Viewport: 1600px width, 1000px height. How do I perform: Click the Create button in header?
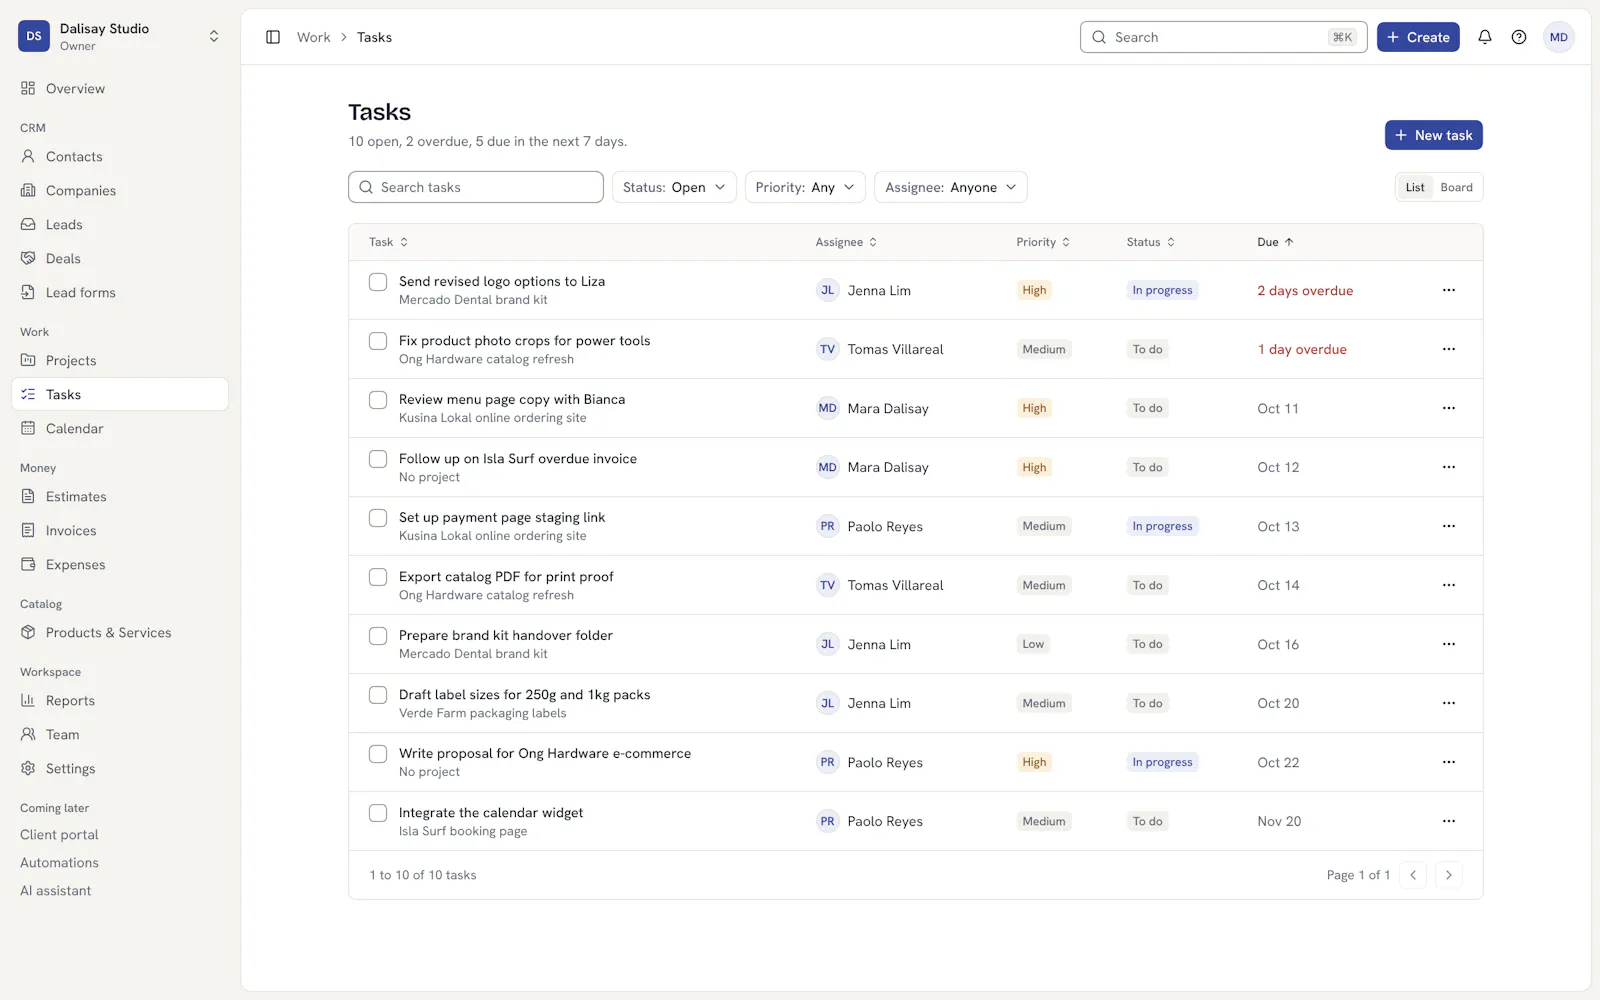tap(1418, 37)
